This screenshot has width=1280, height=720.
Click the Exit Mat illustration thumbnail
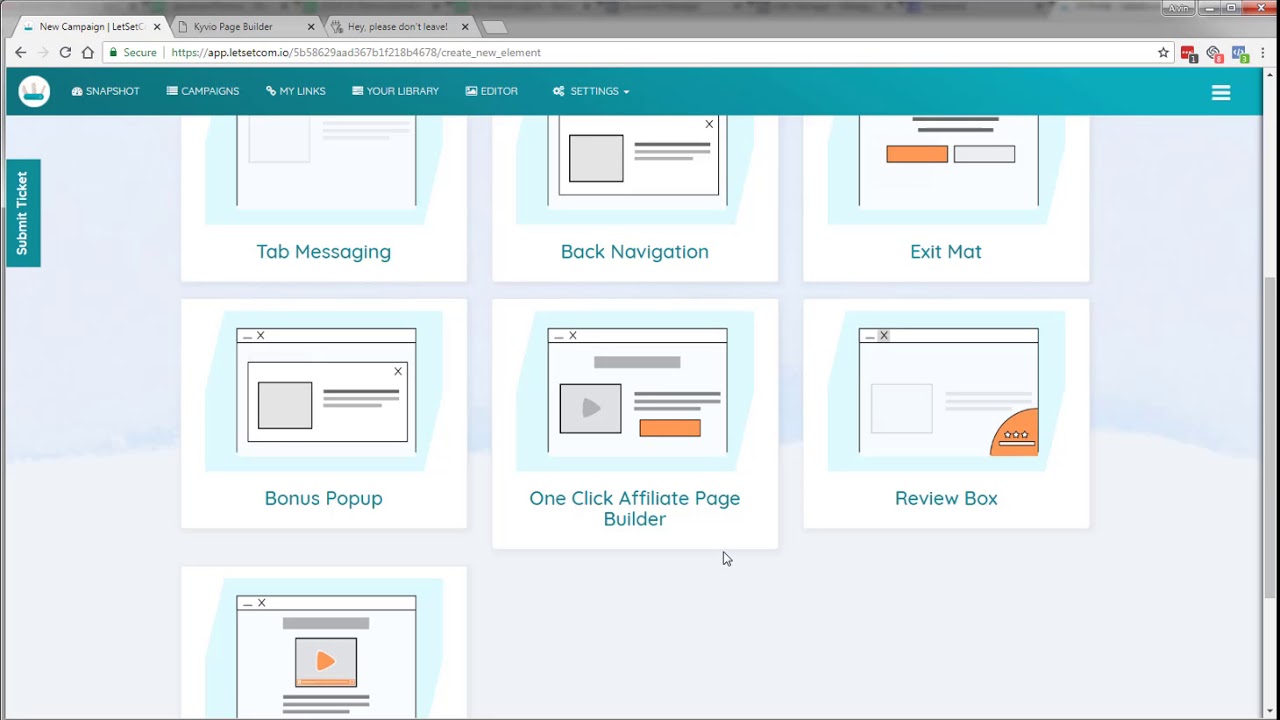point(948,168)
